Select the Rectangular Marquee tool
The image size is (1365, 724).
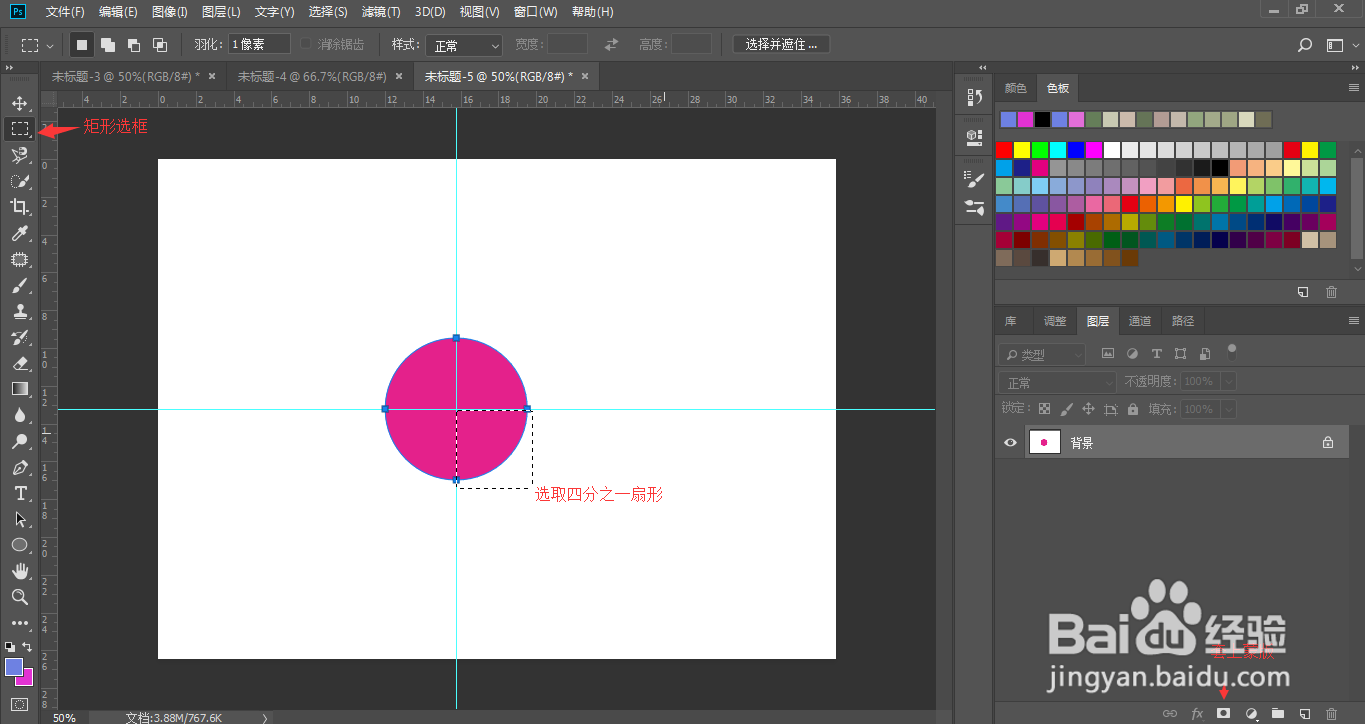pos(19,129)
